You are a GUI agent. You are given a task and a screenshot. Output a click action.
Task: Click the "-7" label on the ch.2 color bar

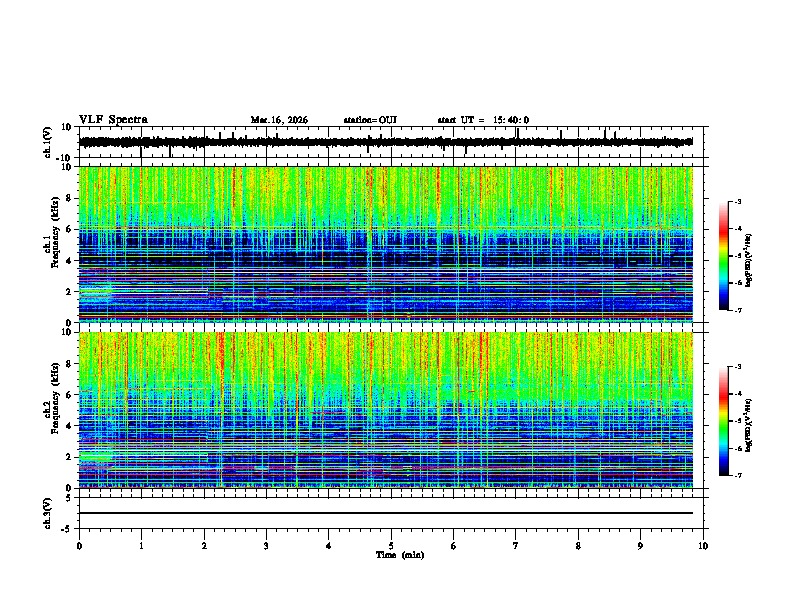pyautogui.click(x=738, y=475)
